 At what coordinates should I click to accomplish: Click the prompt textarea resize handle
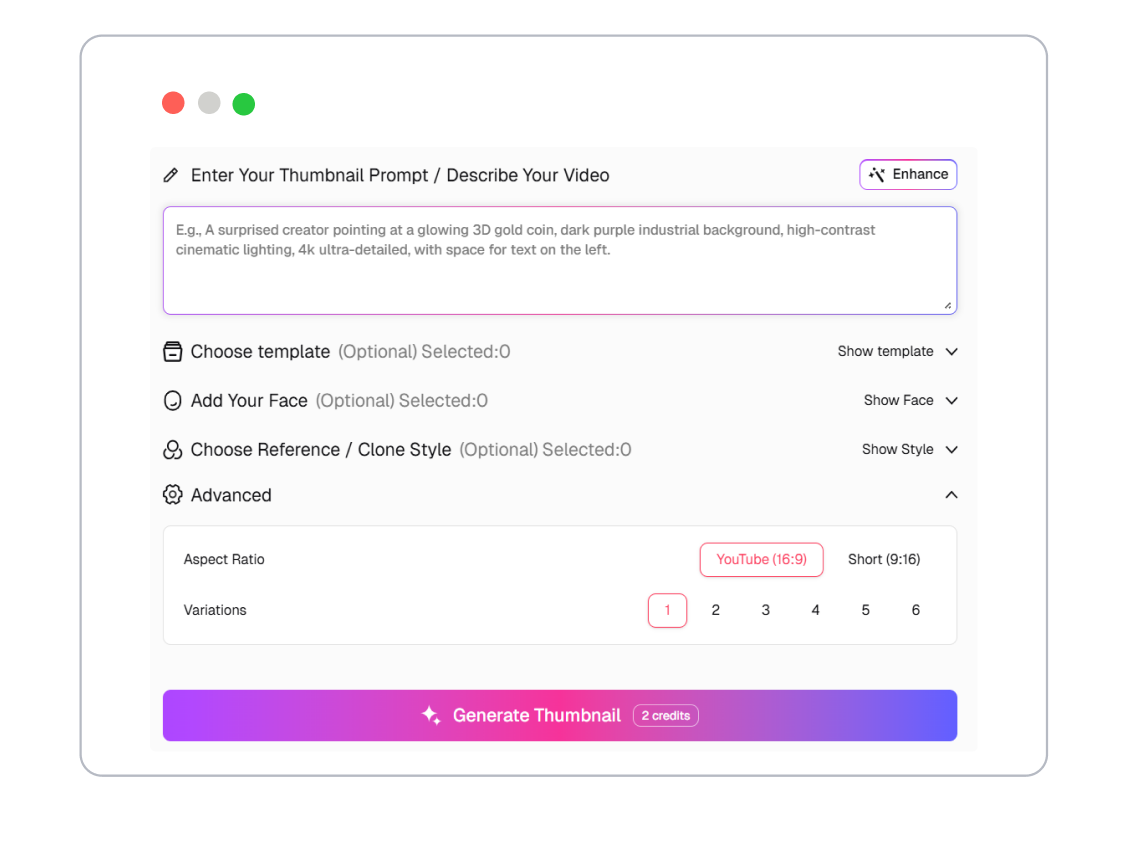(x=947, y=305)
